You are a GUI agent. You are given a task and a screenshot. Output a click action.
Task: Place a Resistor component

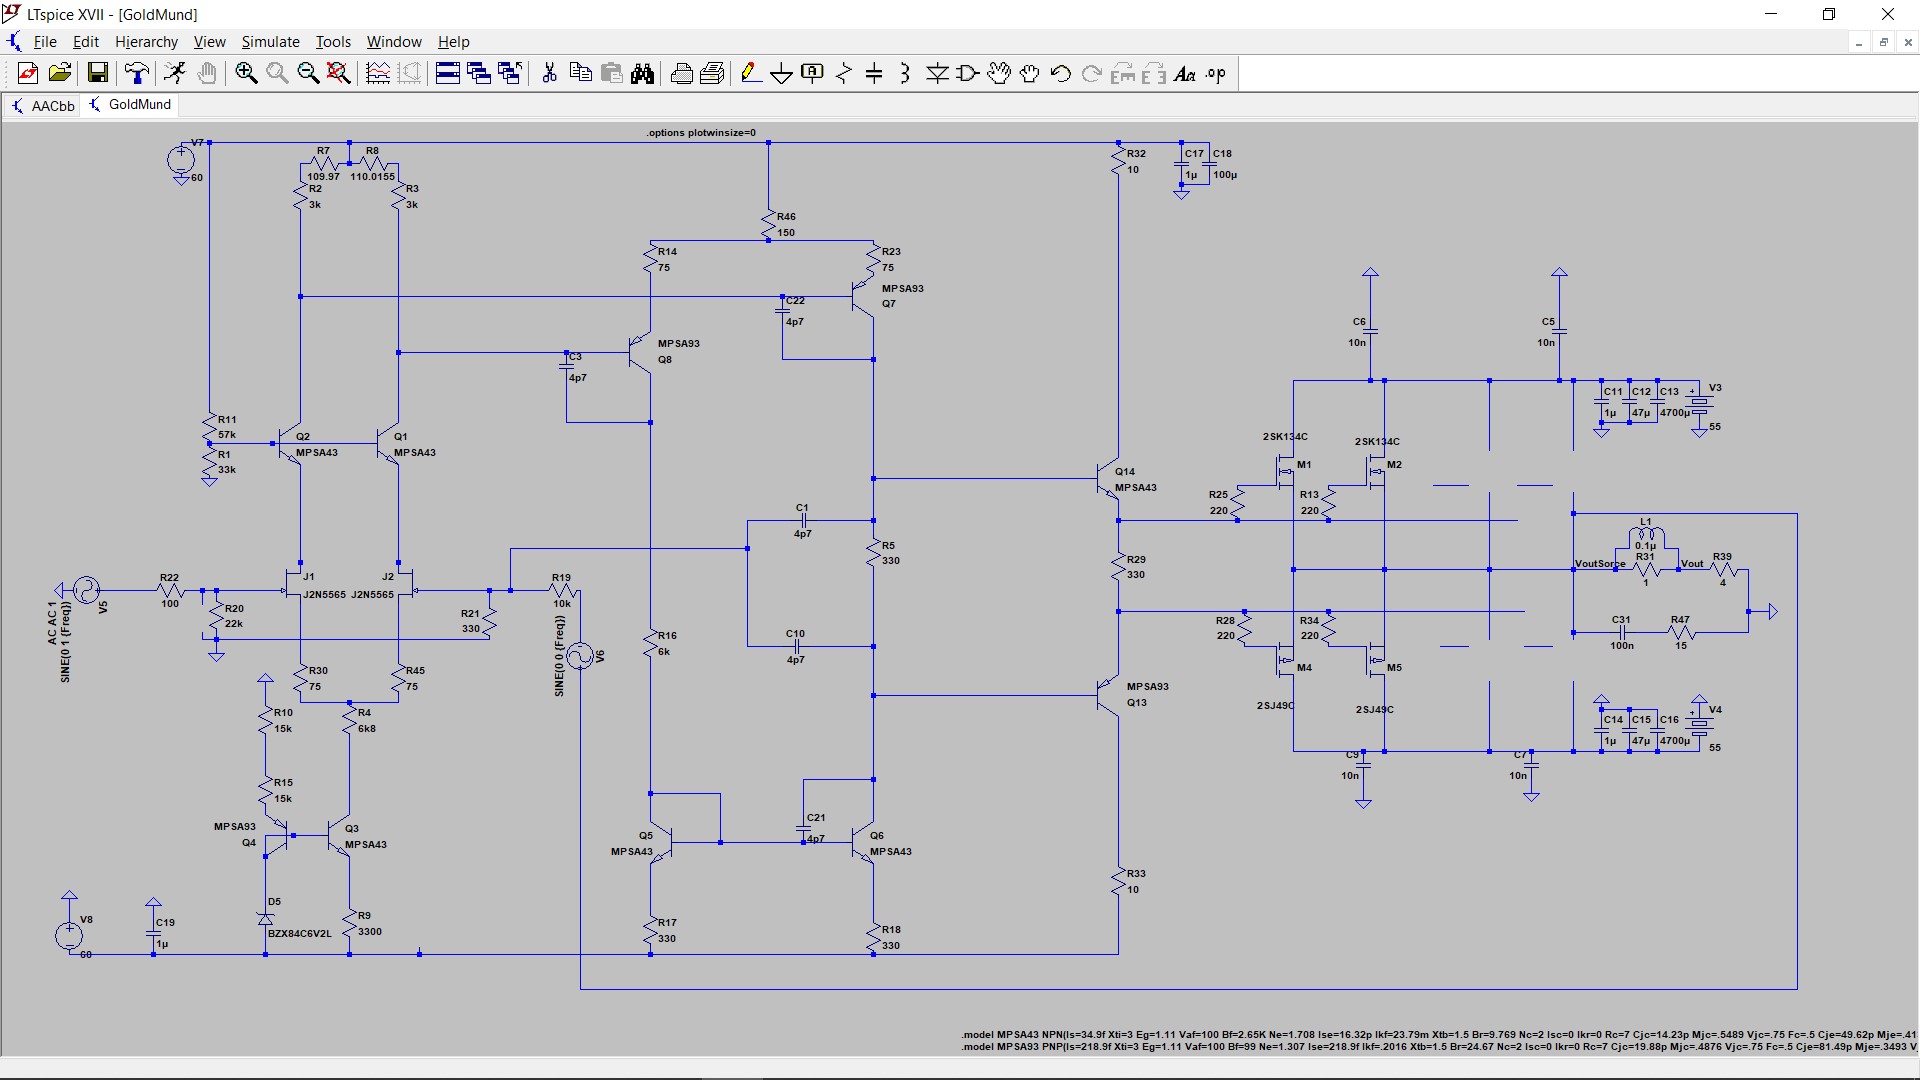(844, 73)
